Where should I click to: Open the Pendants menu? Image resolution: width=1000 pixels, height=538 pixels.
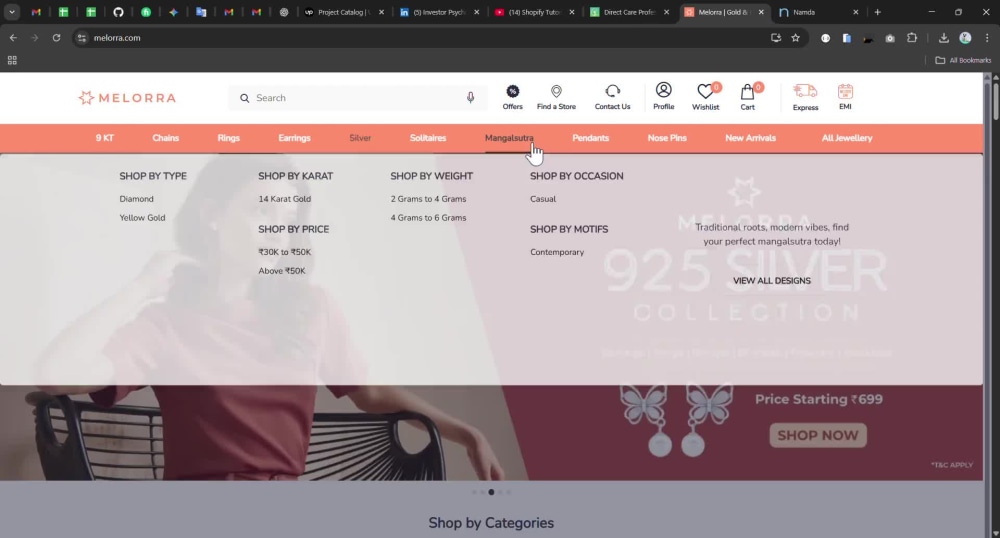point(591,138)
